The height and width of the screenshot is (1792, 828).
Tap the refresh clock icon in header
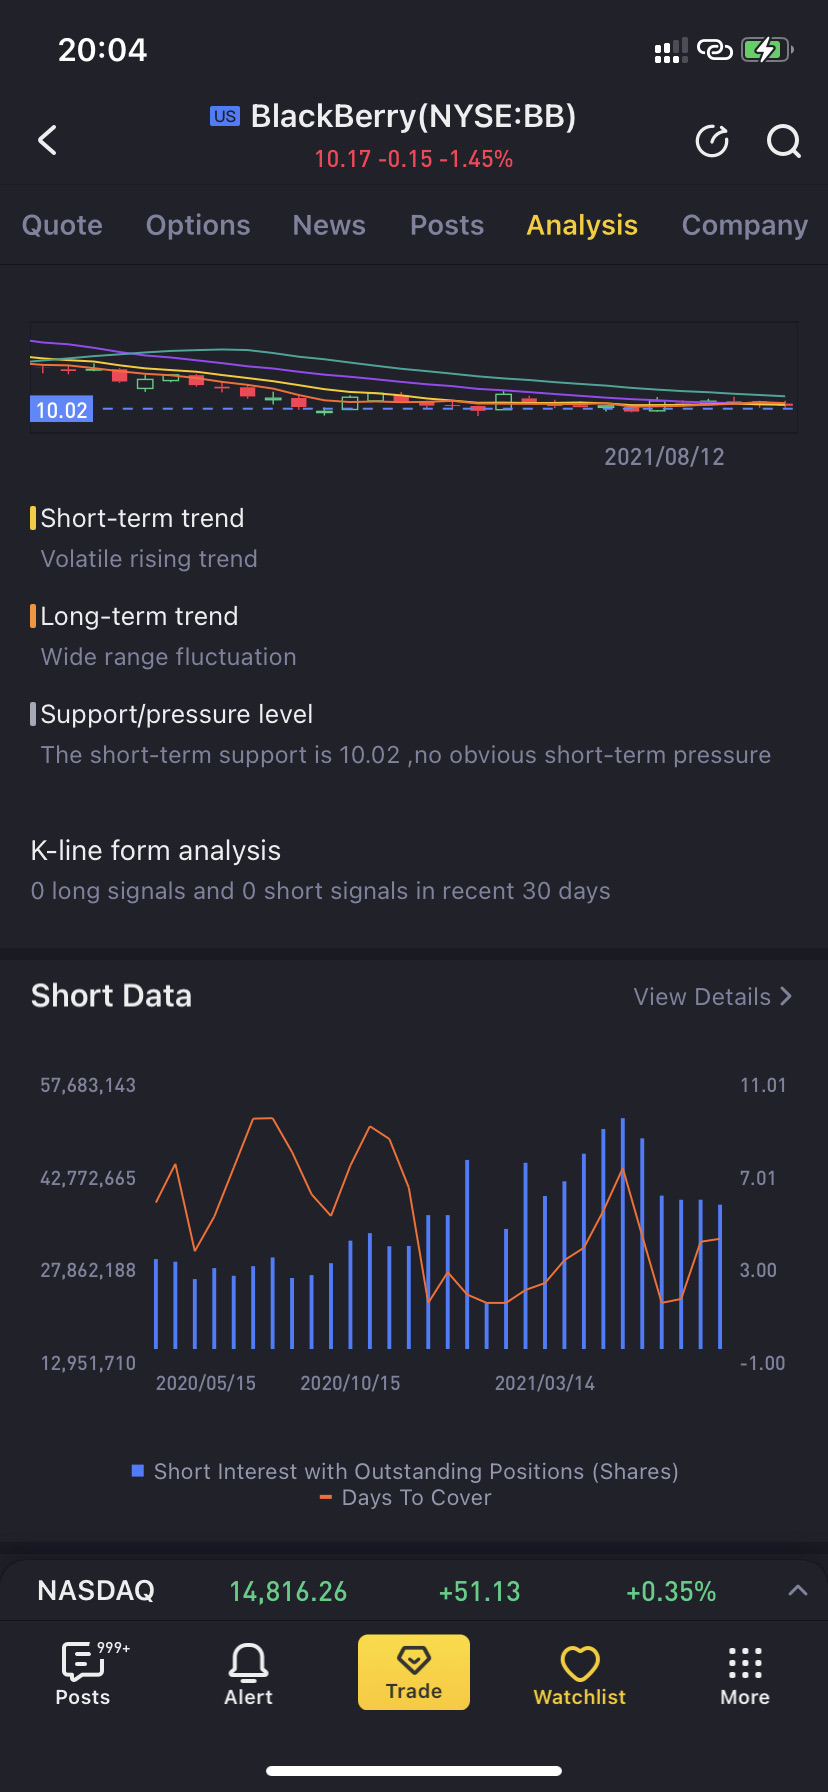[712, 142]
